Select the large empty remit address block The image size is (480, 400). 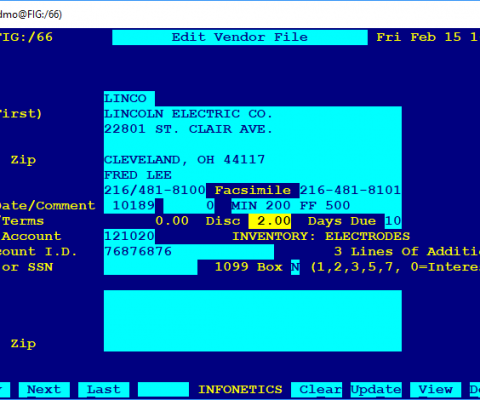click(253, 321)
